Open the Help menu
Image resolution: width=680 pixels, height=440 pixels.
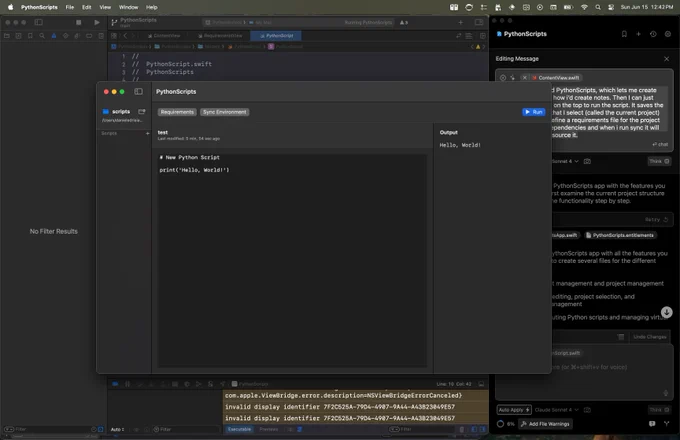(x=151, y=7)
